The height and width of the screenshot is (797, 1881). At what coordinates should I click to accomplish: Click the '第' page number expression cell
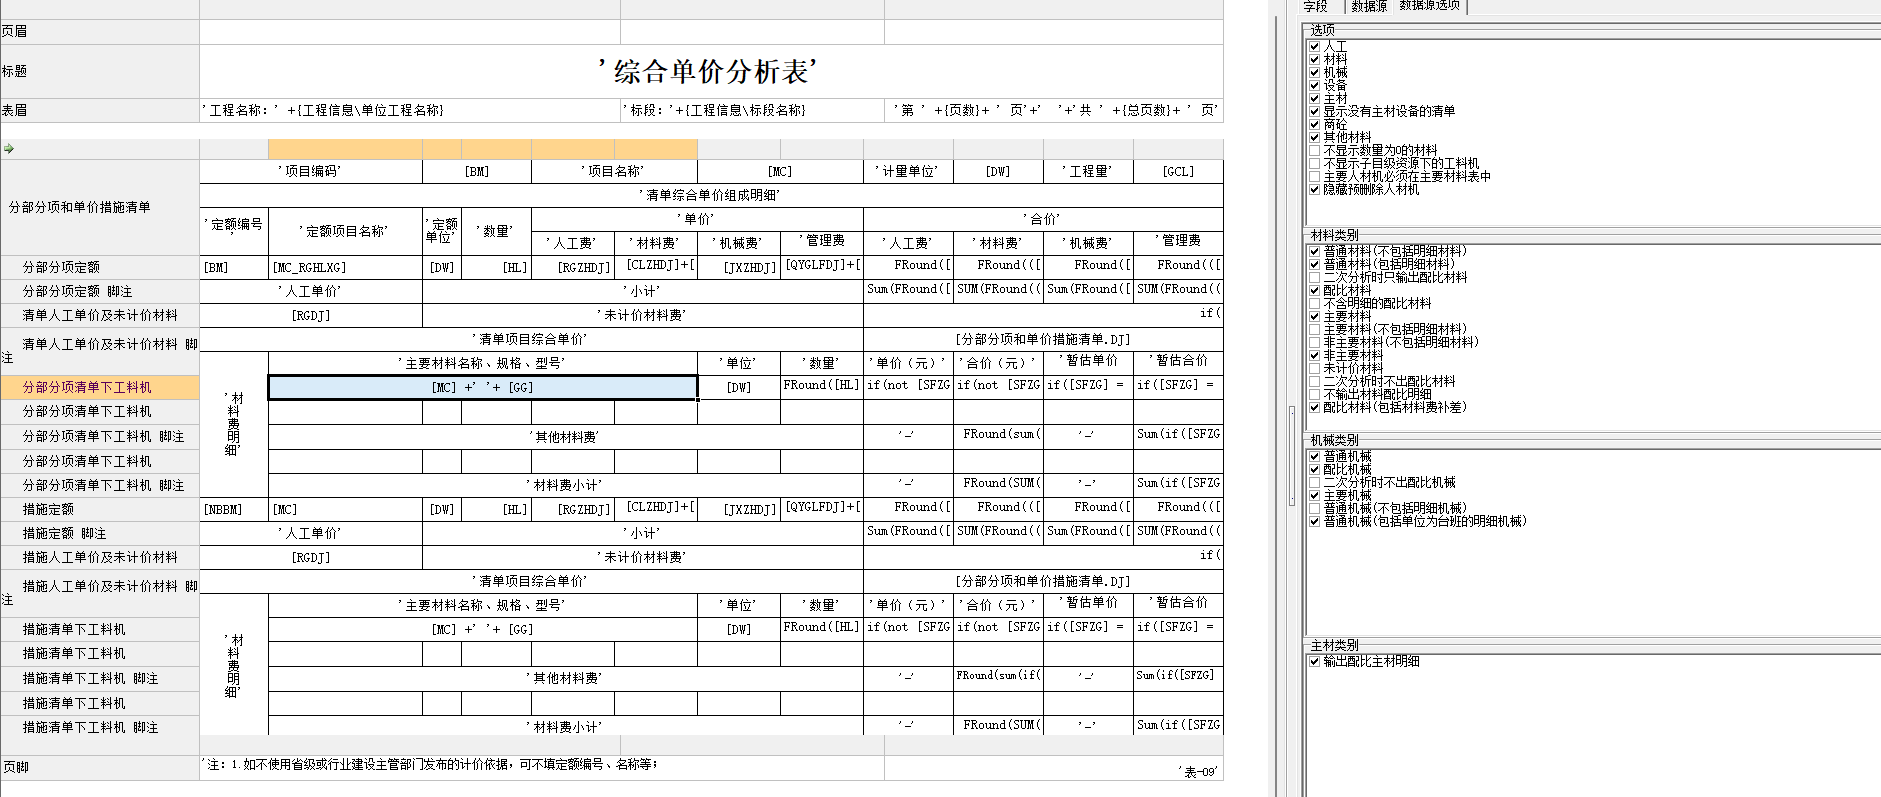1054,110
